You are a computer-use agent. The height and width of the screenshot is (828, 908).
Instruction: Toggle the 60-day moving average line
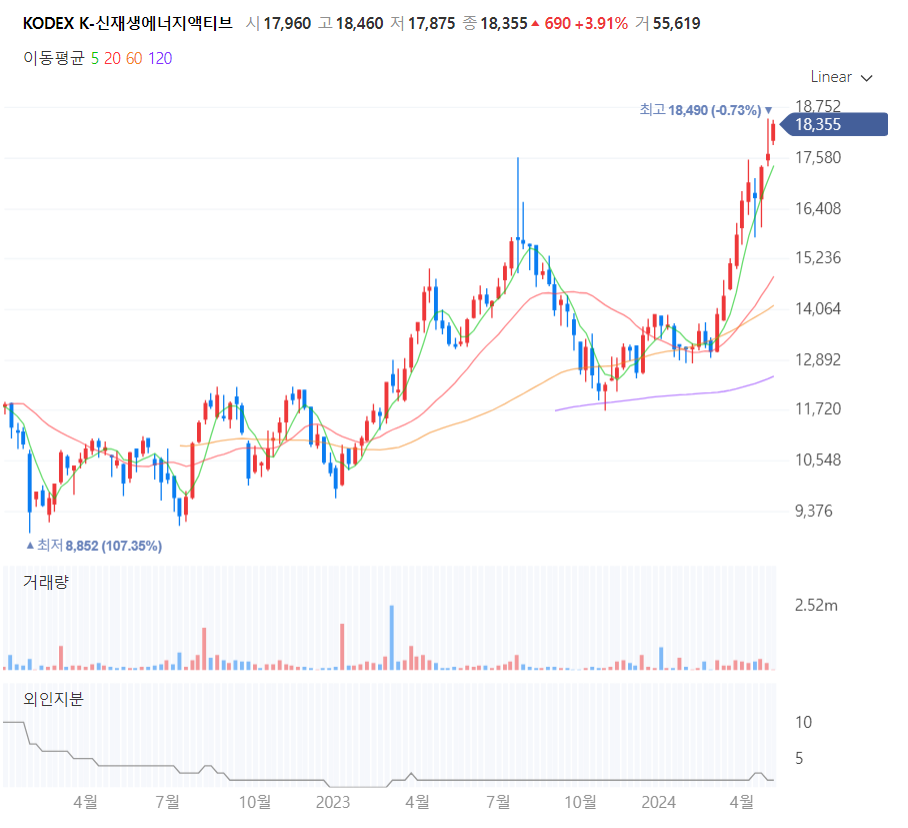point(134,58)
